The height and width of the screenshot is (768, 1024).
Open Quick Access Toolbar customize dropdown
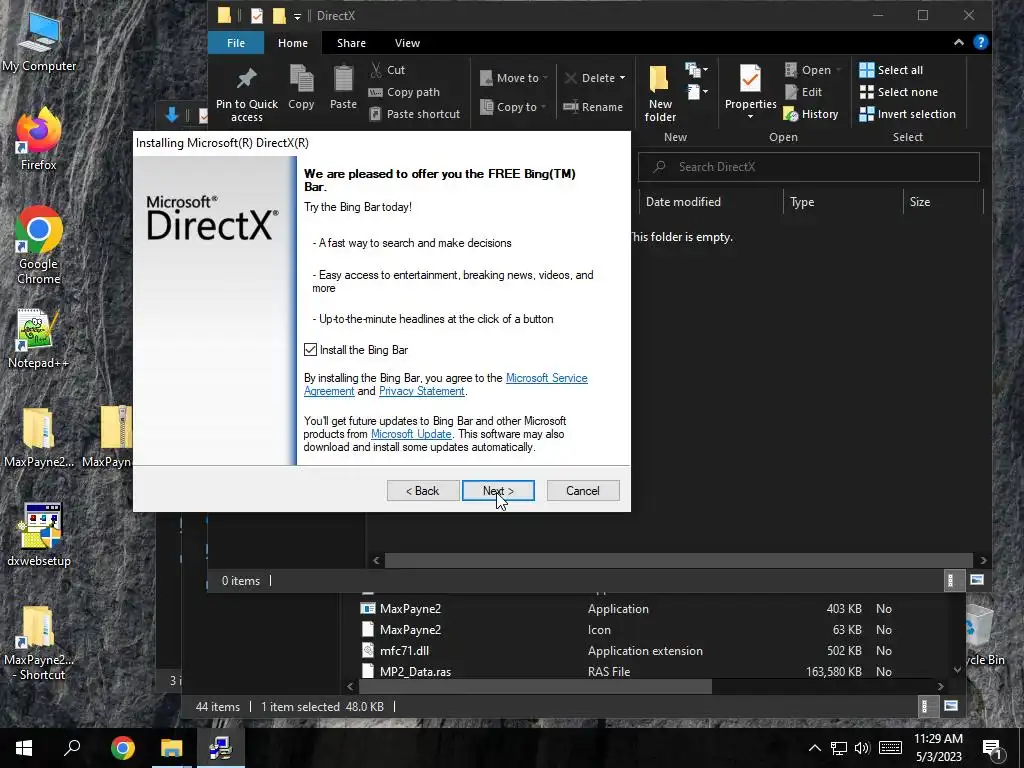click(x=297, y=16)
